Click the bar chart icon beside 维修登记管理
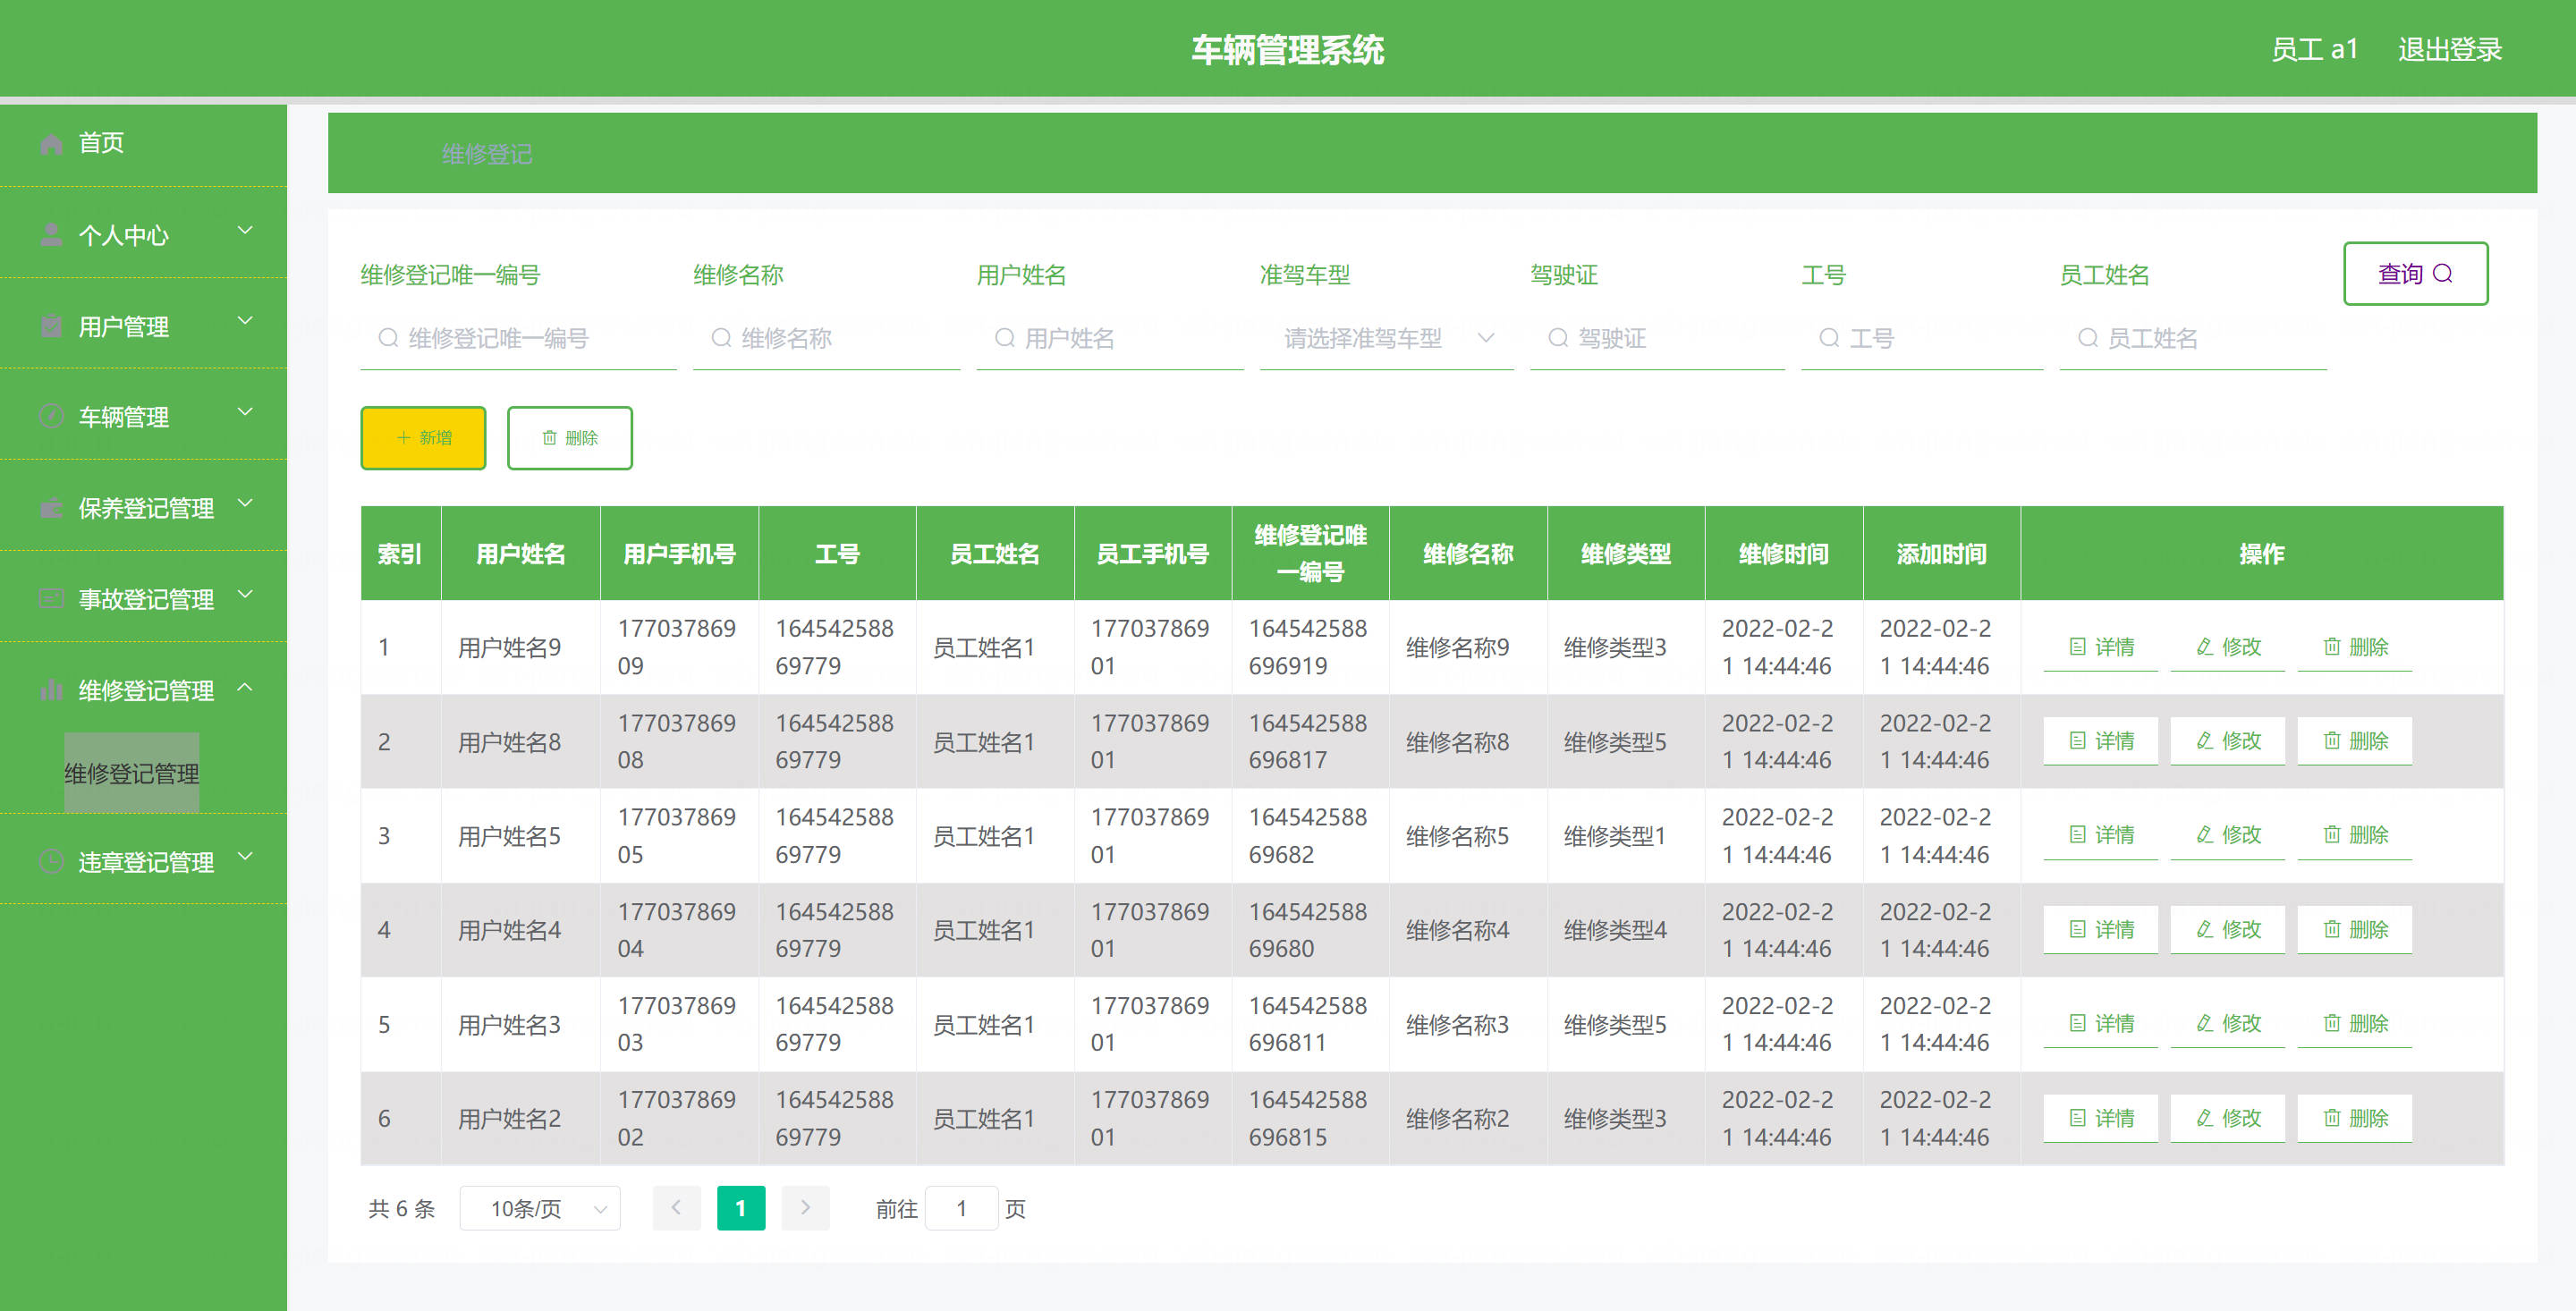 [x=51, y=690]
